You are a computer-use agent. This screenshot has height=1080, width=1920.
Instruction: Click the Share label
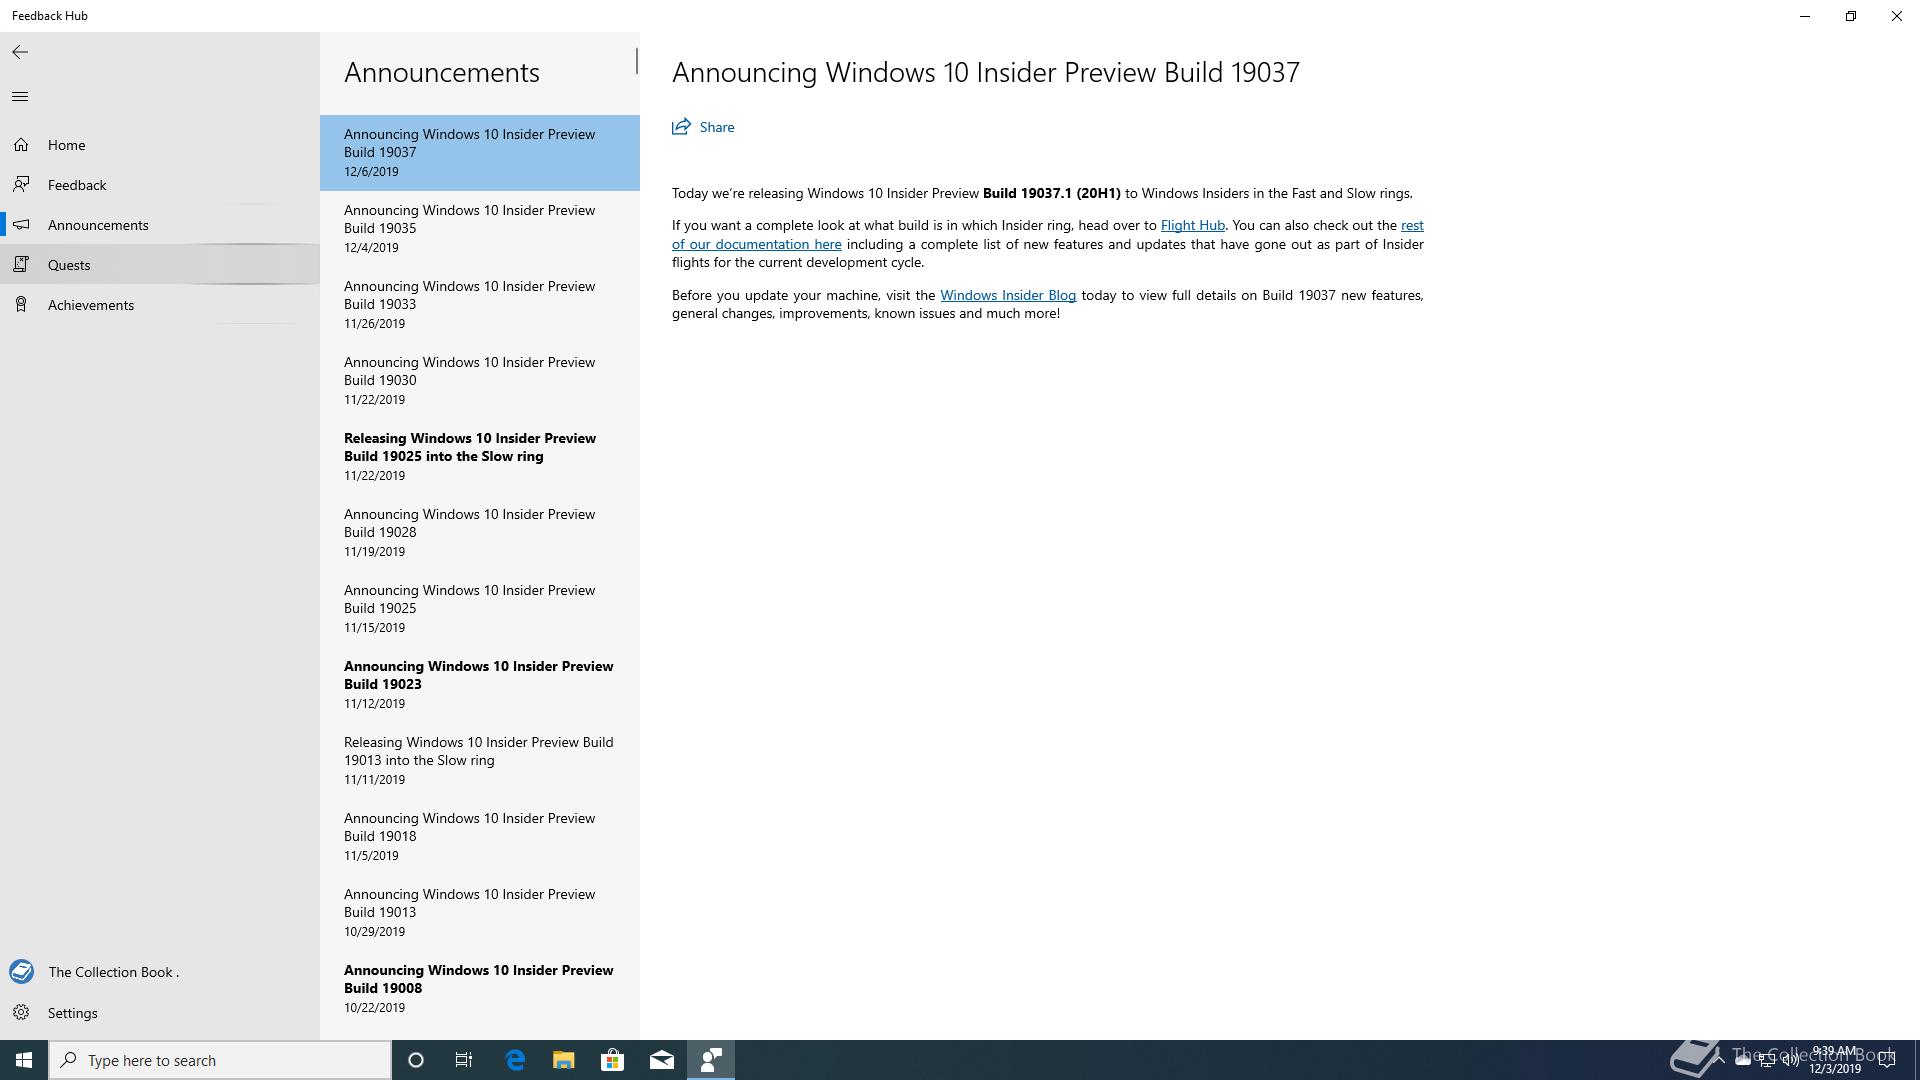point(717,127)
